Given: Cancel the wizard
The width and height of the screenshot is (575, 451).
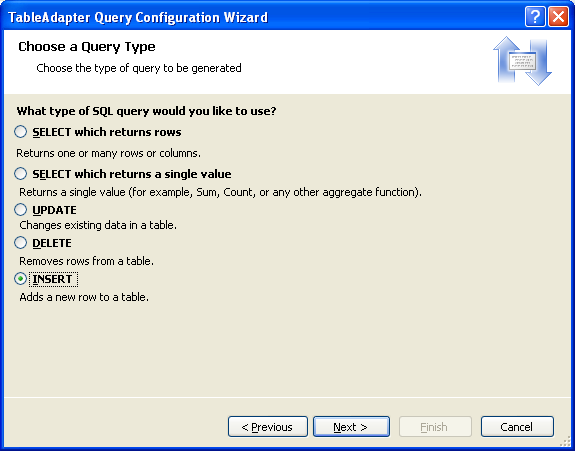Looking at the screenshot, I should click(517, 427).
